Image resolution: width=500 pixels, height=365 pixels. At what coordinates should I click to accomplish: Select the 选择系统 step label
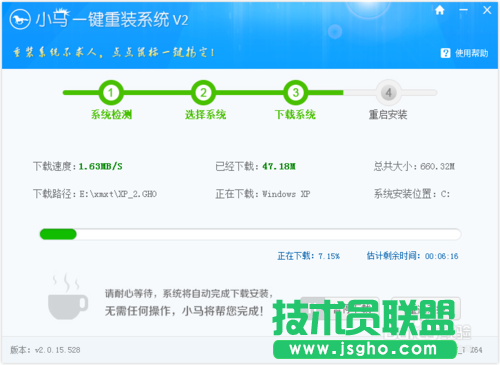point(205,115)
